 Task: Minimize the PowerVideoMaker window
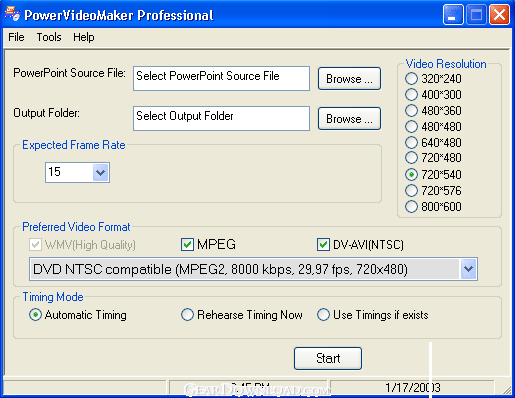(x=453, y=15)
